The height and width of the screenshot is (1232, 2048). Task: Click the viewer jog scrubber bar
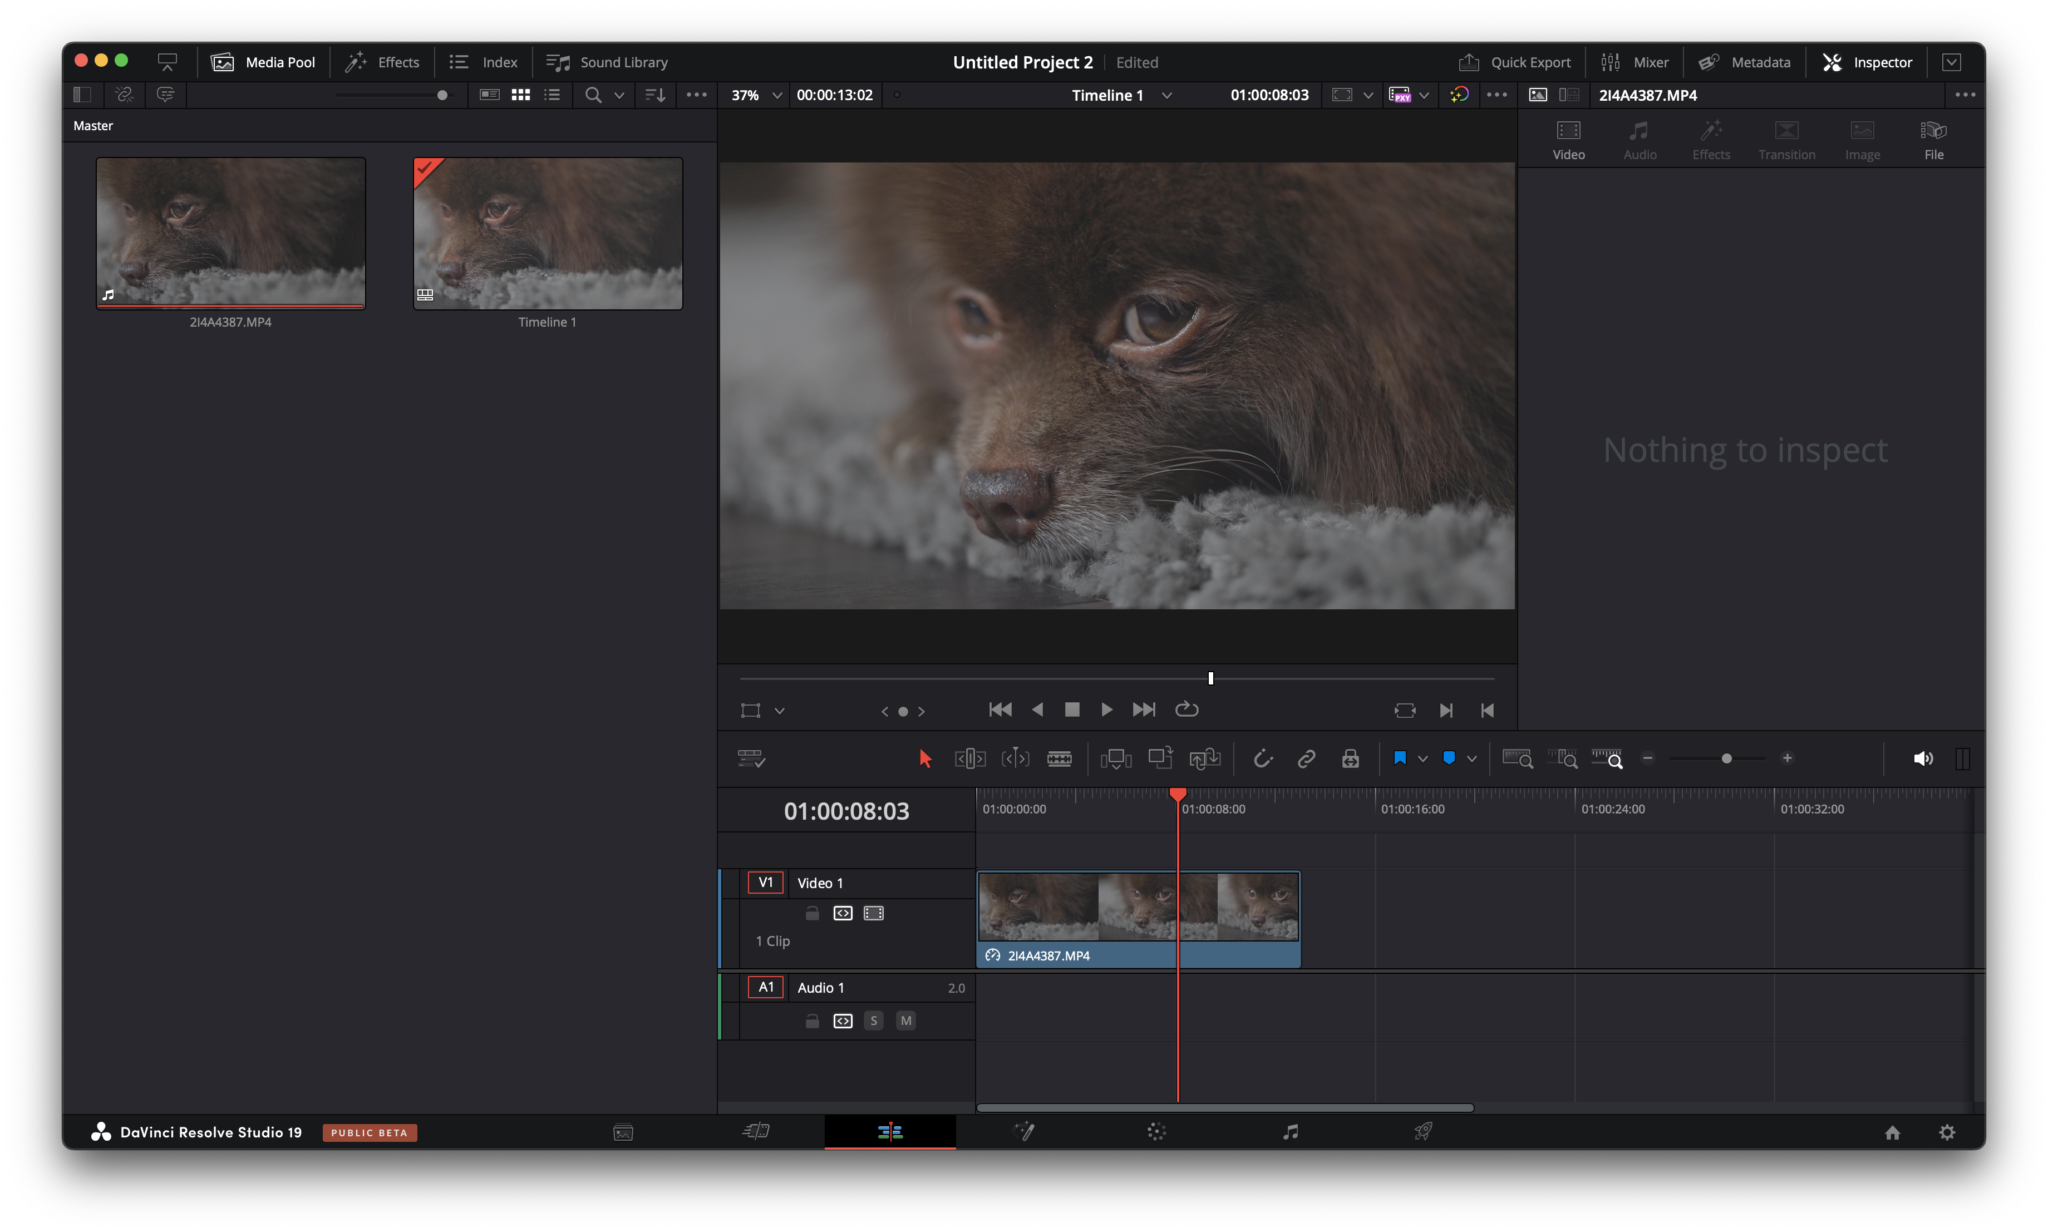click(x=1117, y=678)
